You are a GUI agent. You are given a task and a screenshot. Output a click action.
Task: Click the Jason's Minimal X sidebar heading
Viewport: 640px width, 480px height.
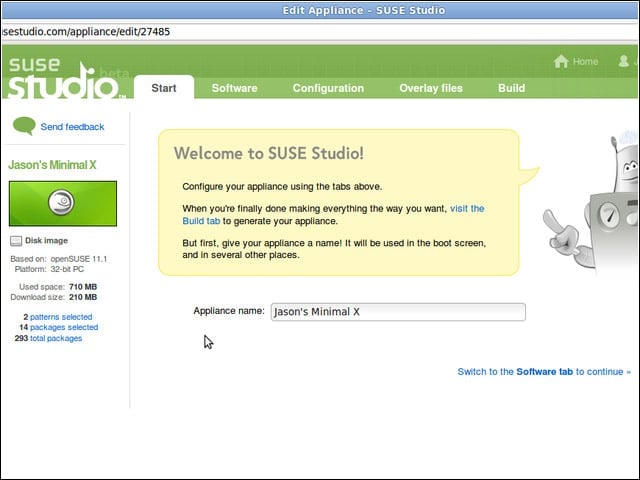tap(52, 165)
